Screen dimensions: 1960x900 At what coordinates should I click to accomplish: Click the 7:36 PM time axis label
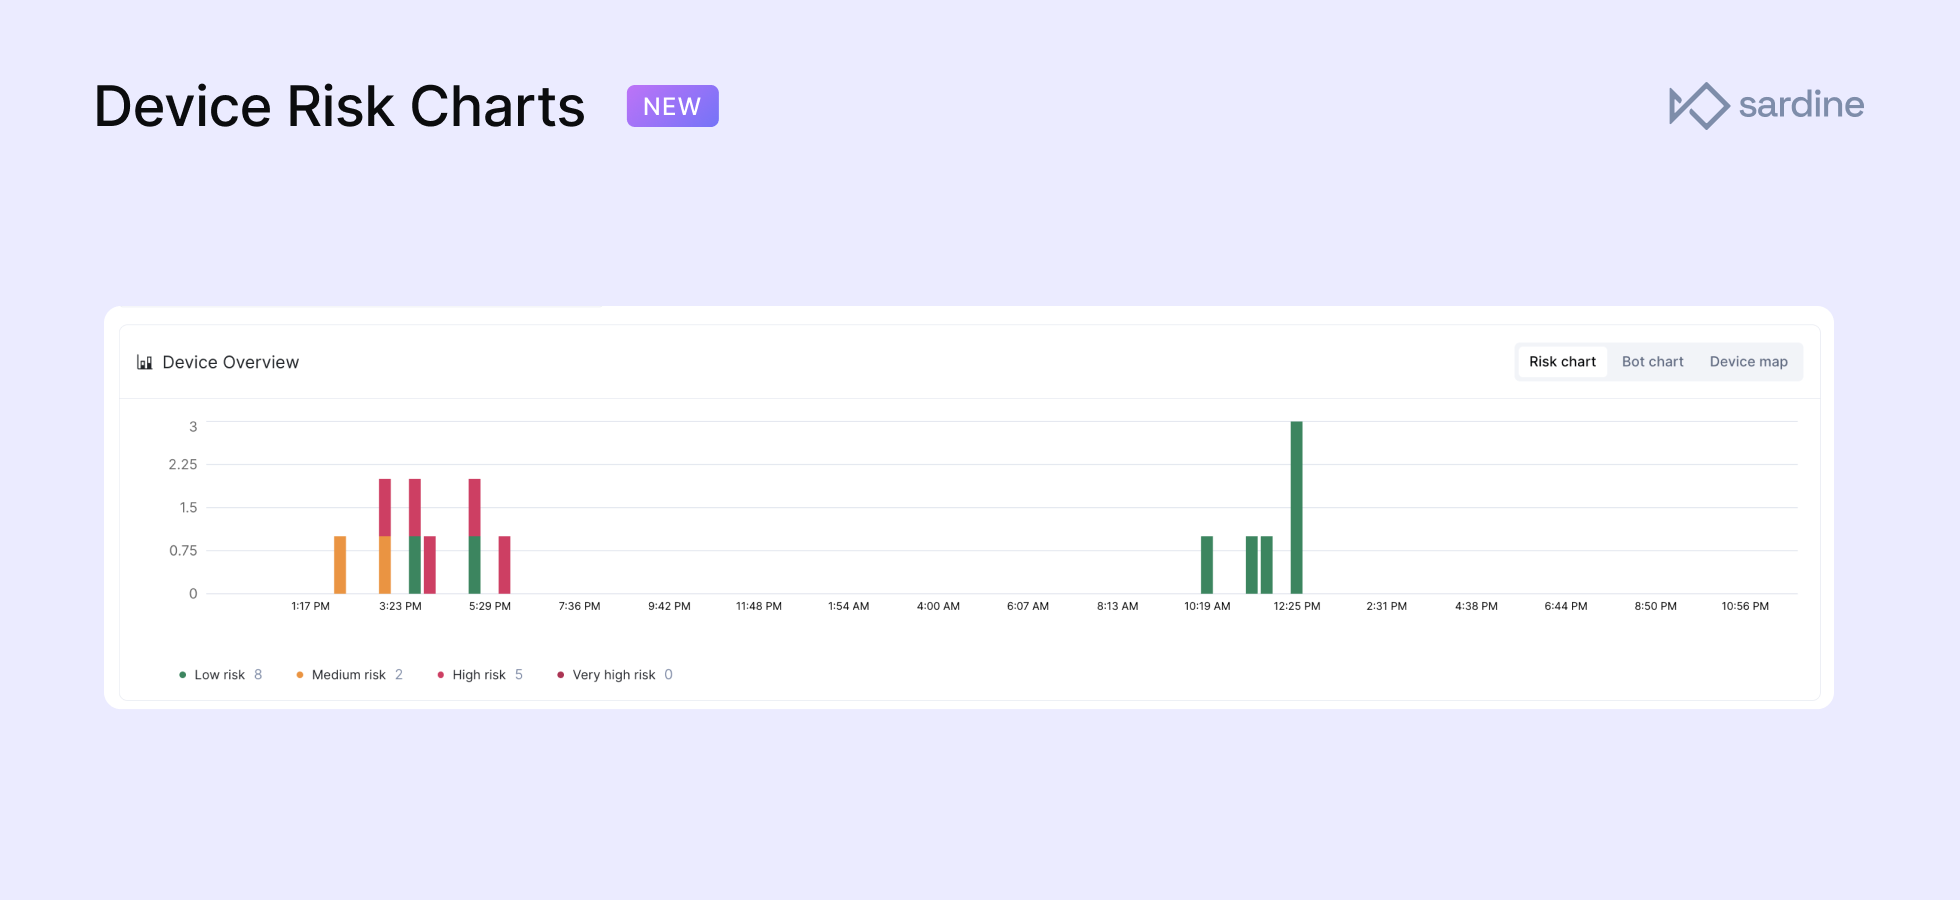579,606
